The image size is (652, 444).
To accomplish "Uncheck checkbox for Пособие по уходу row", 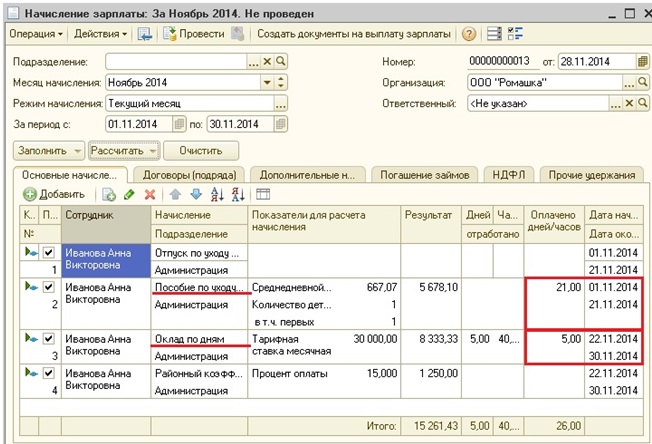I will [49, 287].
